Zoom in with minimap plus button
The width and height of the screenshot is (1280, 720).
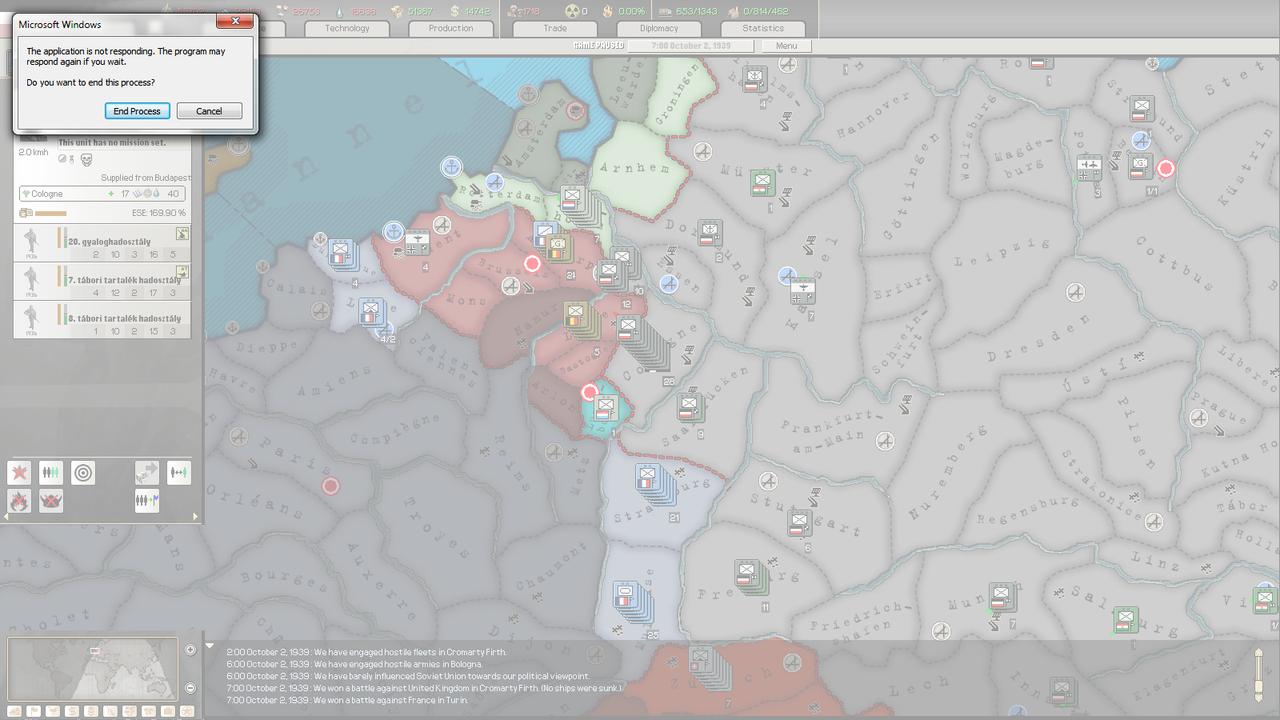tap(191, 650)
